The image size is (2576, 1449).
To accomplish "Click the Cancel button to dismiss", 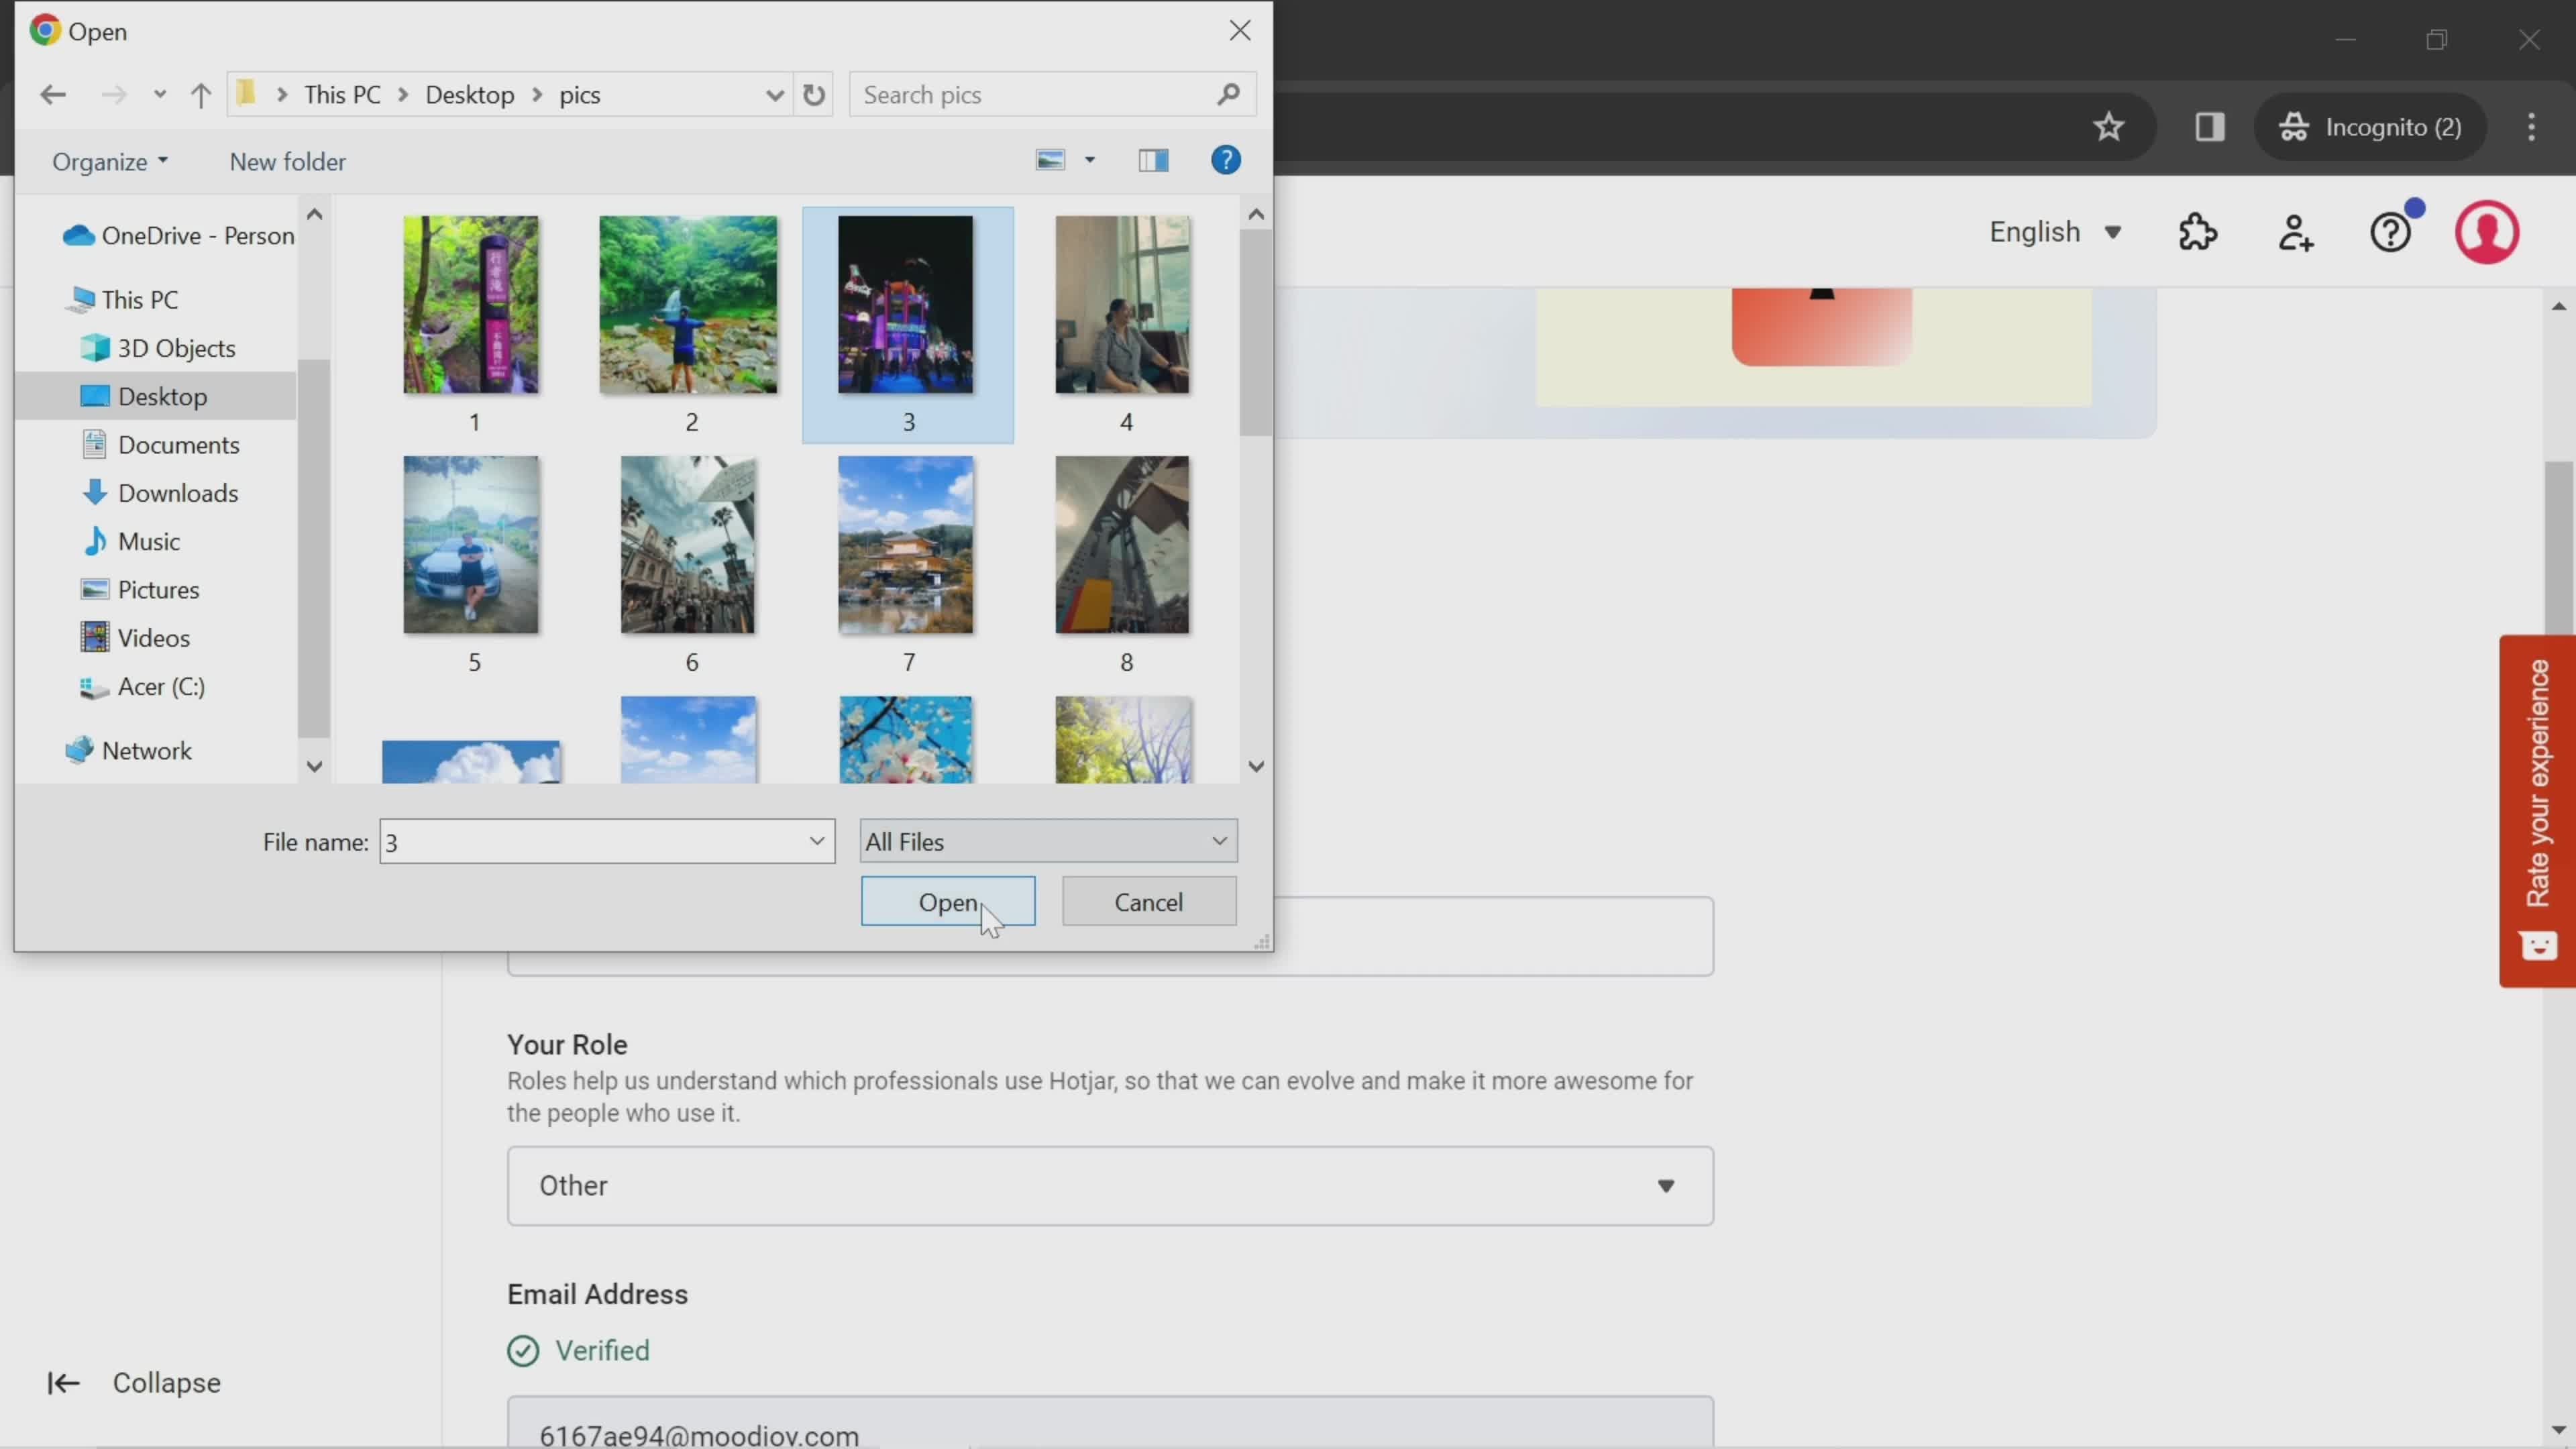I will click(1150, 902).
